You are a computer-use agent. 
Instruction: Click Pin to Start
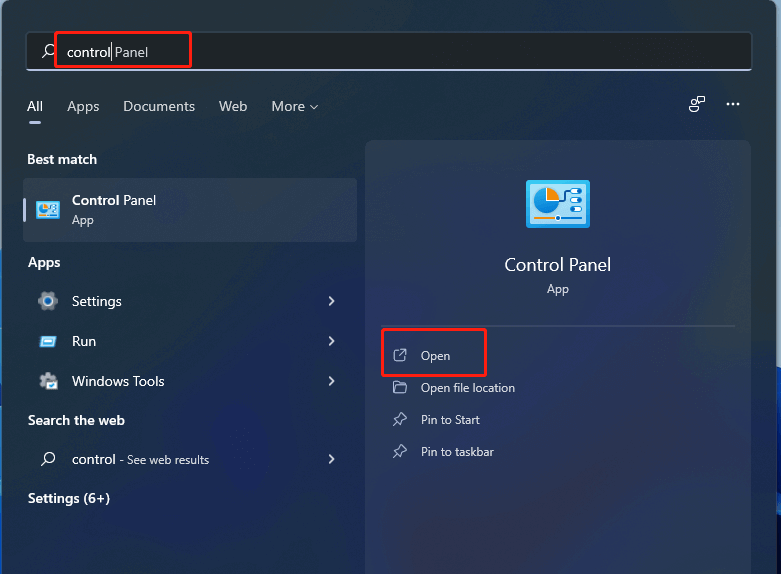450,420
